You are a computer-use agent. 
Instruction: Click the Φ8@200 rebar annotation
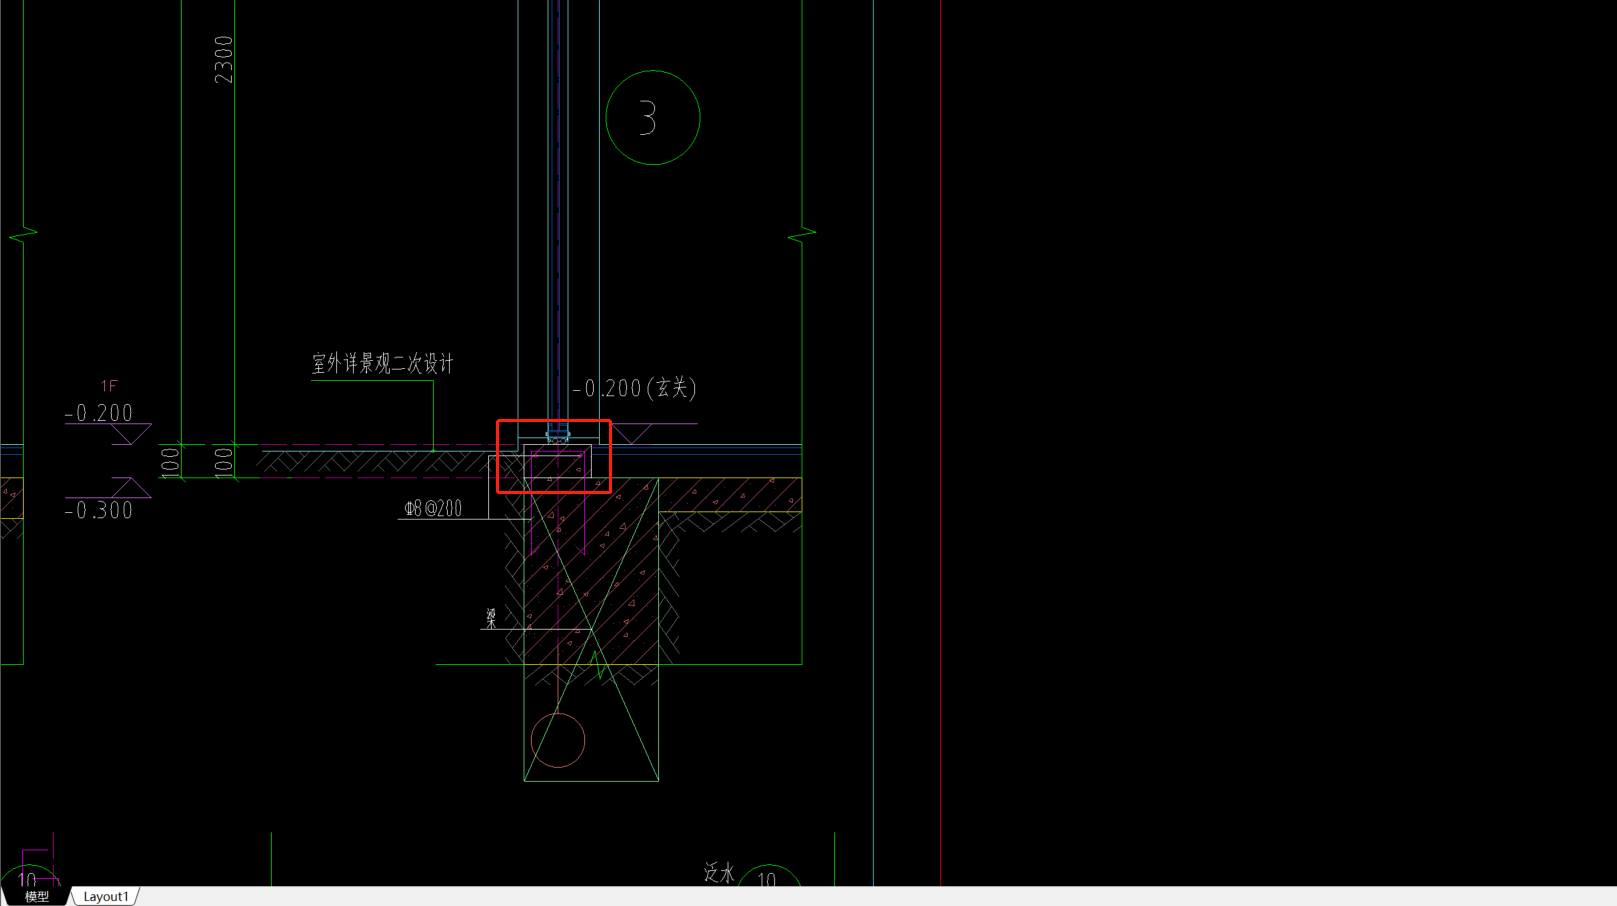click(x=433, y=508)
